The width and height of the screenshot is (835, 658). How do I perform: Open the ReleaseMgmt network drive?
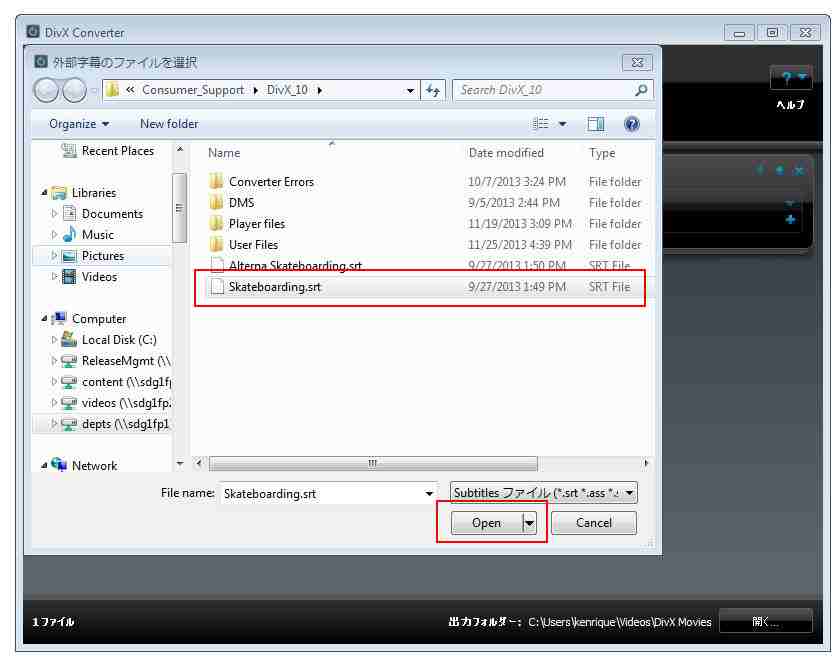(x=116, y=361)
